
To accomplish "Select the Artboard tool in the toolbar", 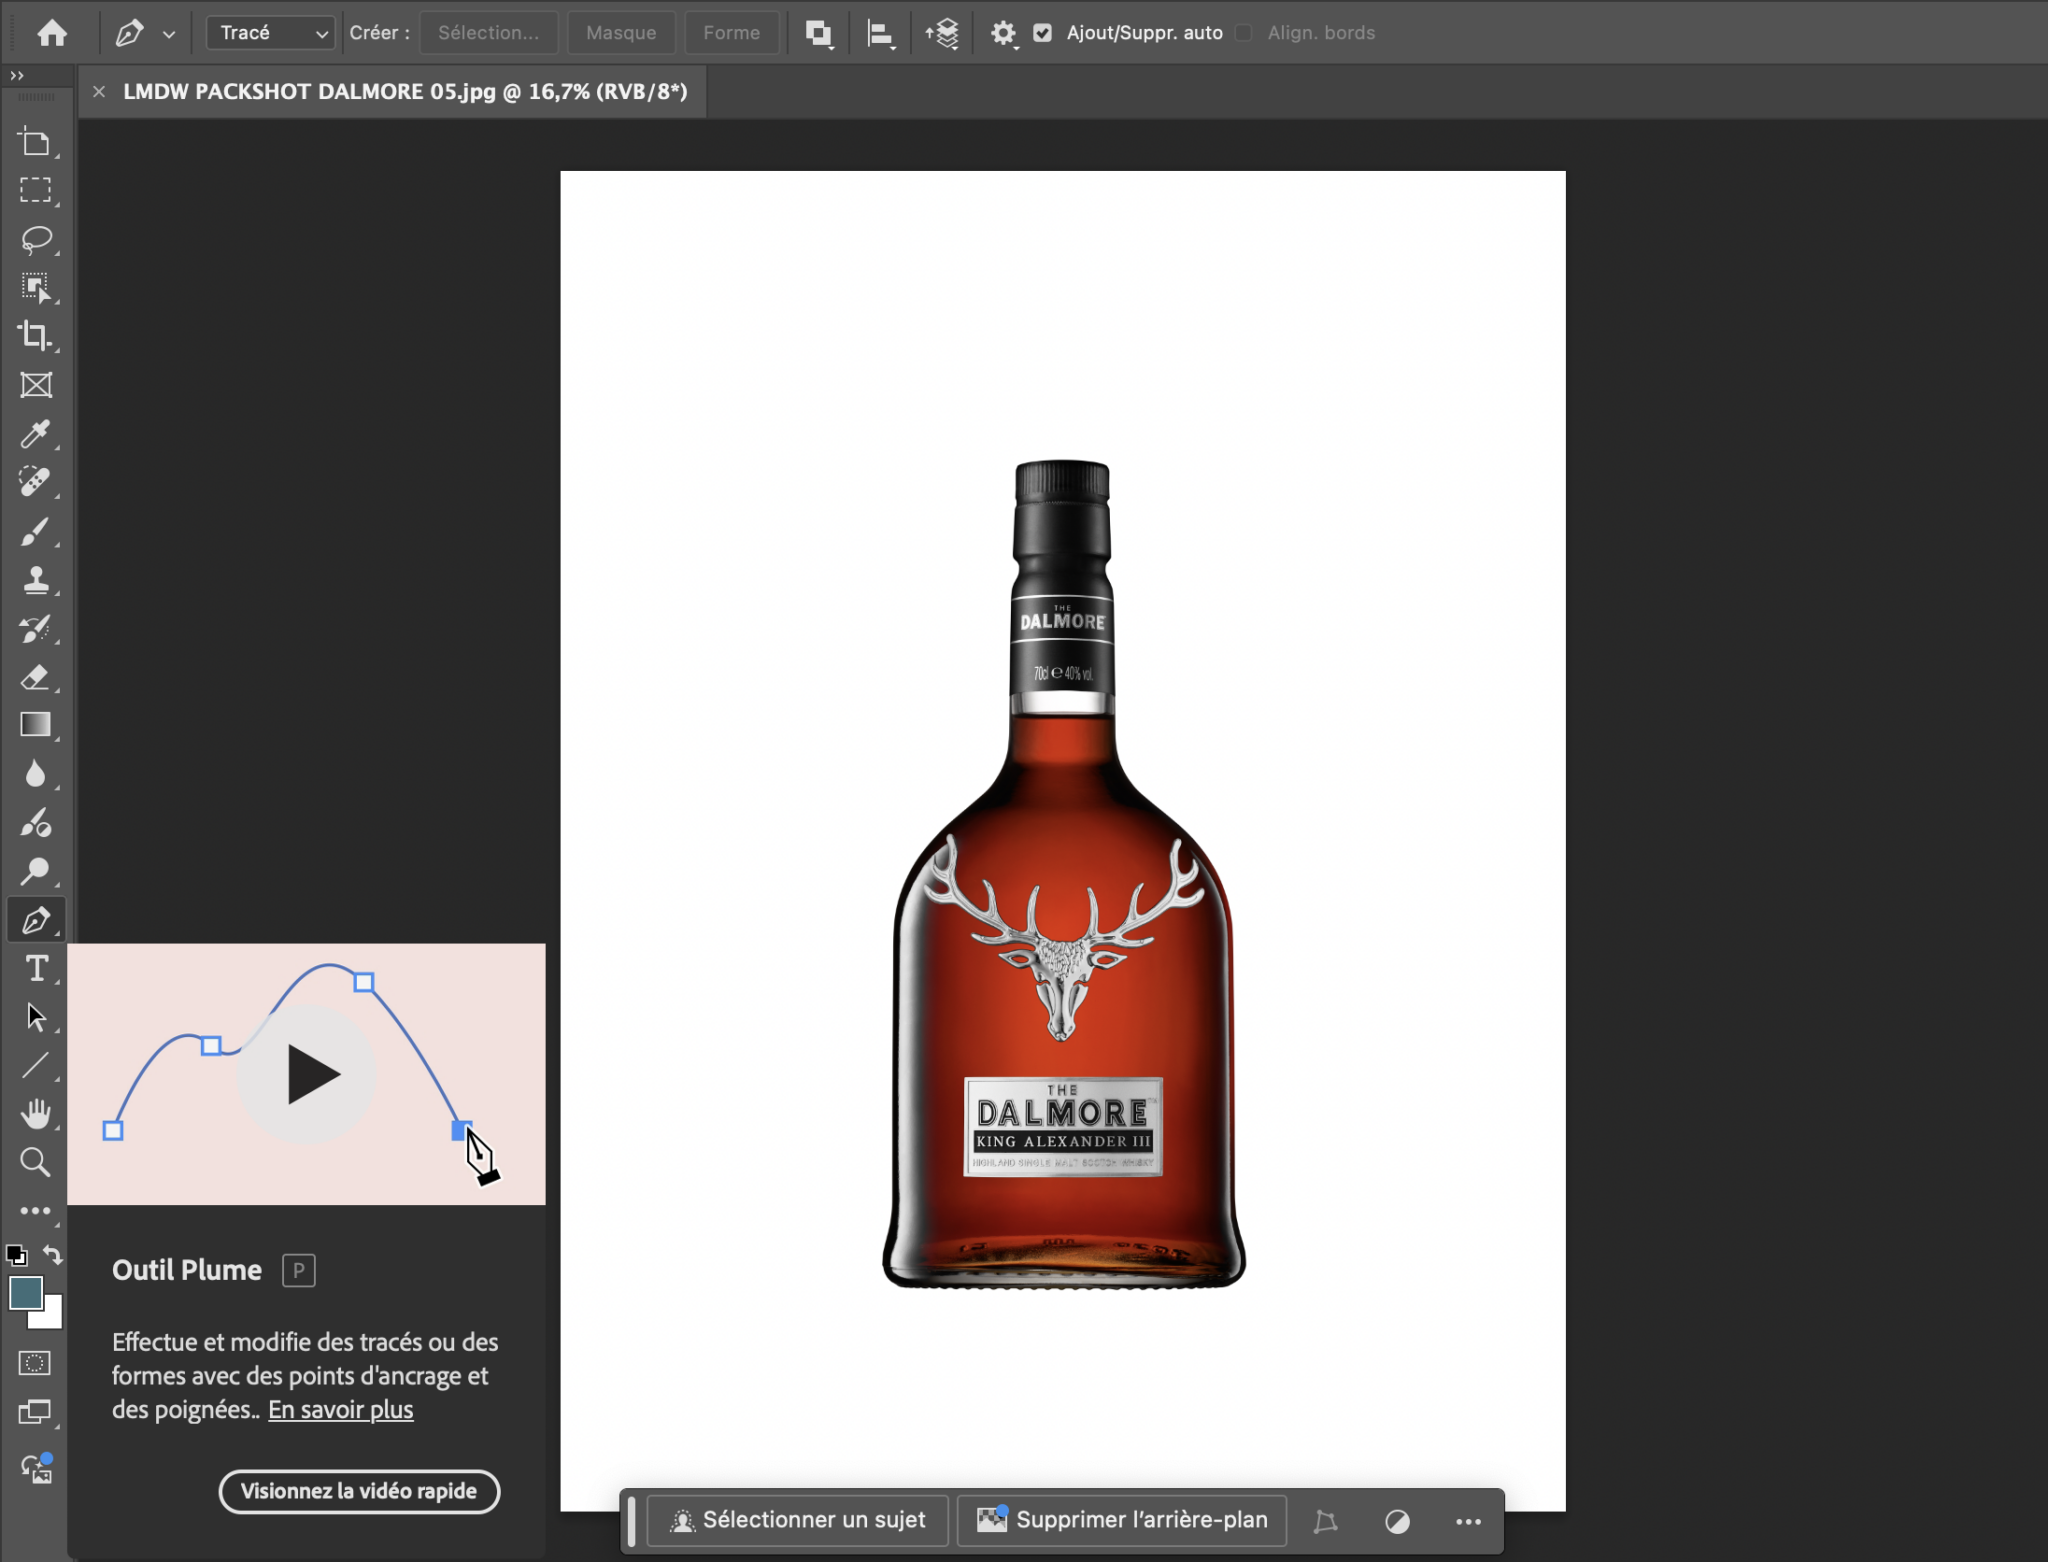I will coord(36,143).
